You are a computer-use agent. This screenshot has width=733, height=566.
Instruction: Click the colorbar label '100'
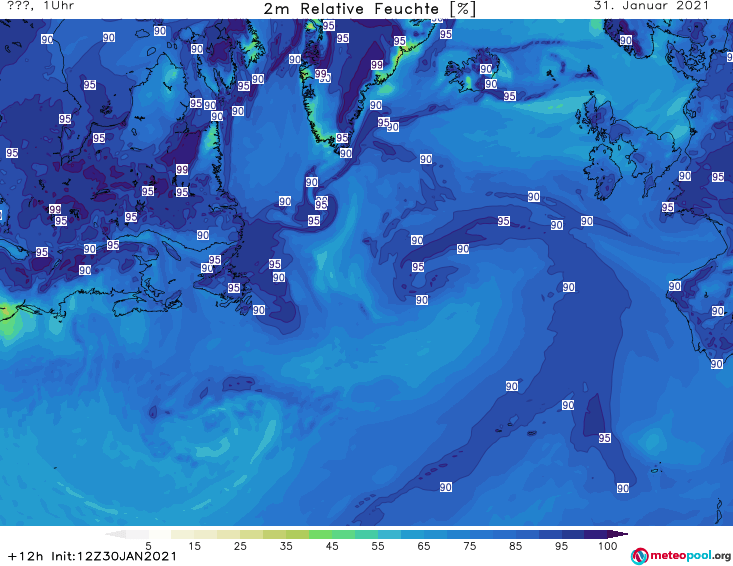click(x=608, y=546)
